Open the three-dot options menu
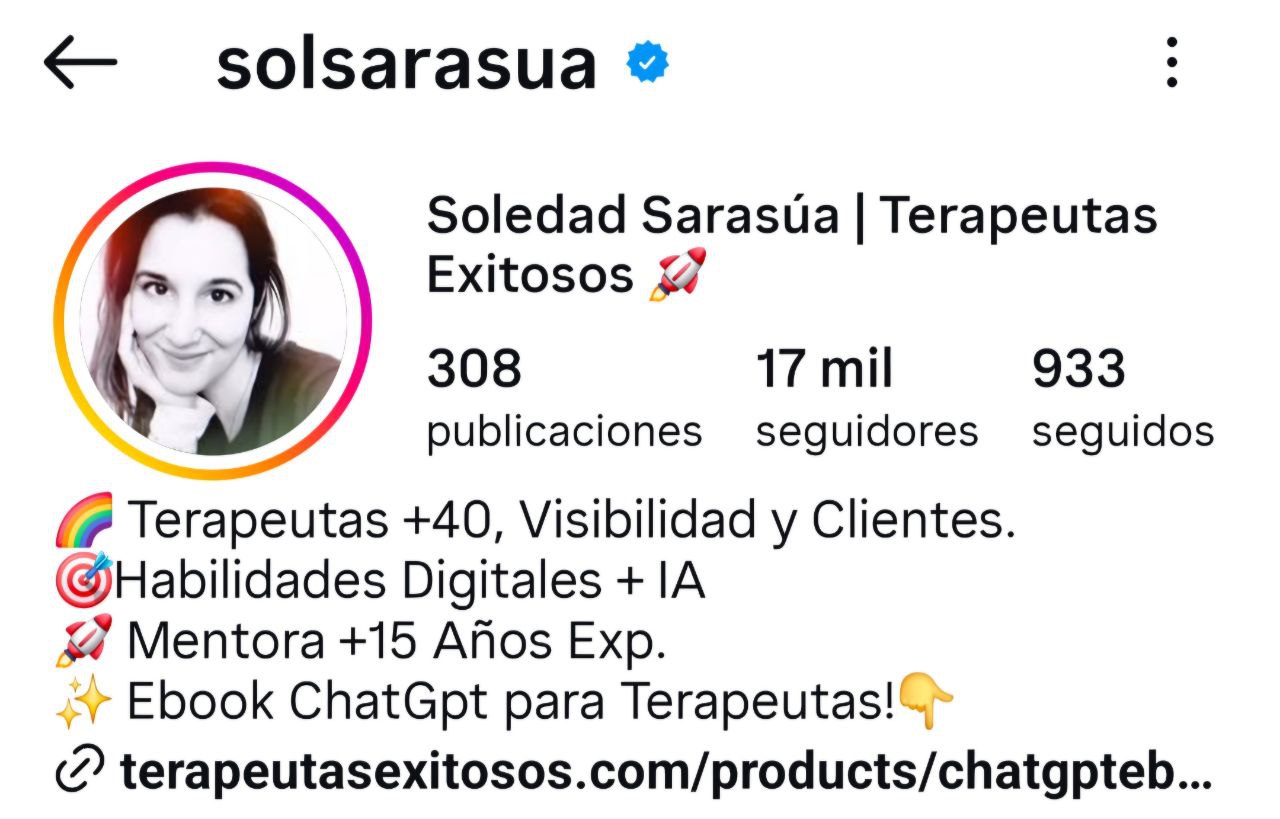 click(x=1172, y=63)
